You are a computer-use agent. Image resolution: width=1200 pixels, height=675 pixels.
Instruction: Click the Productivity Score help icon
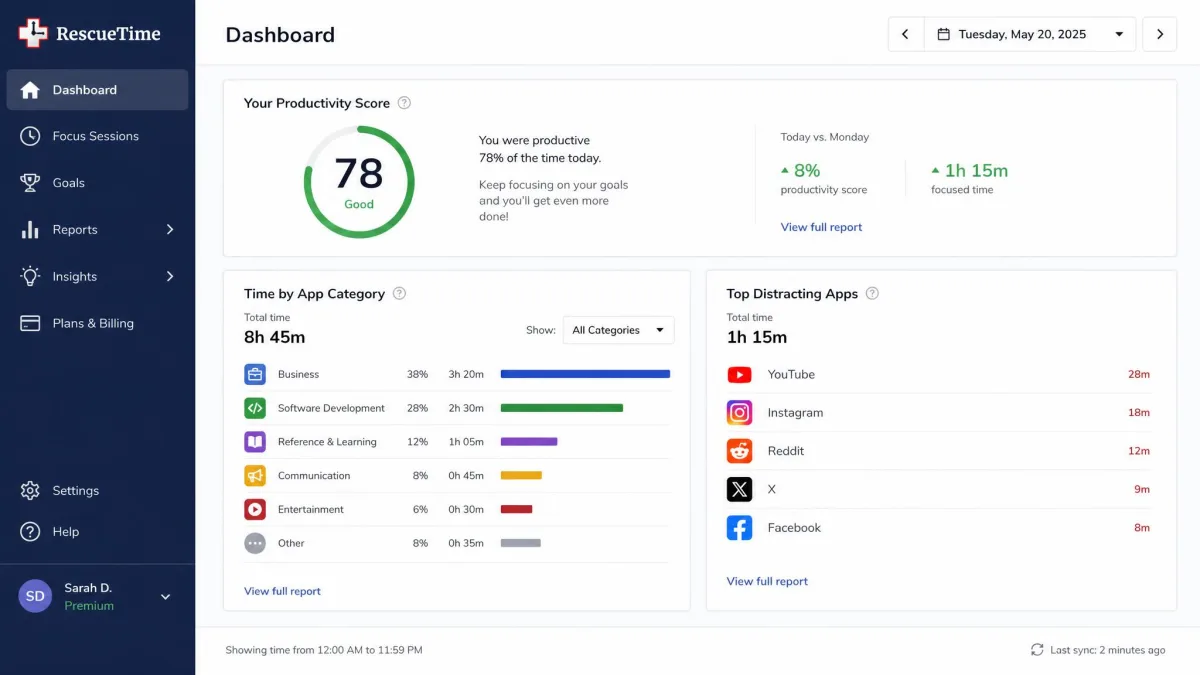pyautogui.click(x=404, y=103)
